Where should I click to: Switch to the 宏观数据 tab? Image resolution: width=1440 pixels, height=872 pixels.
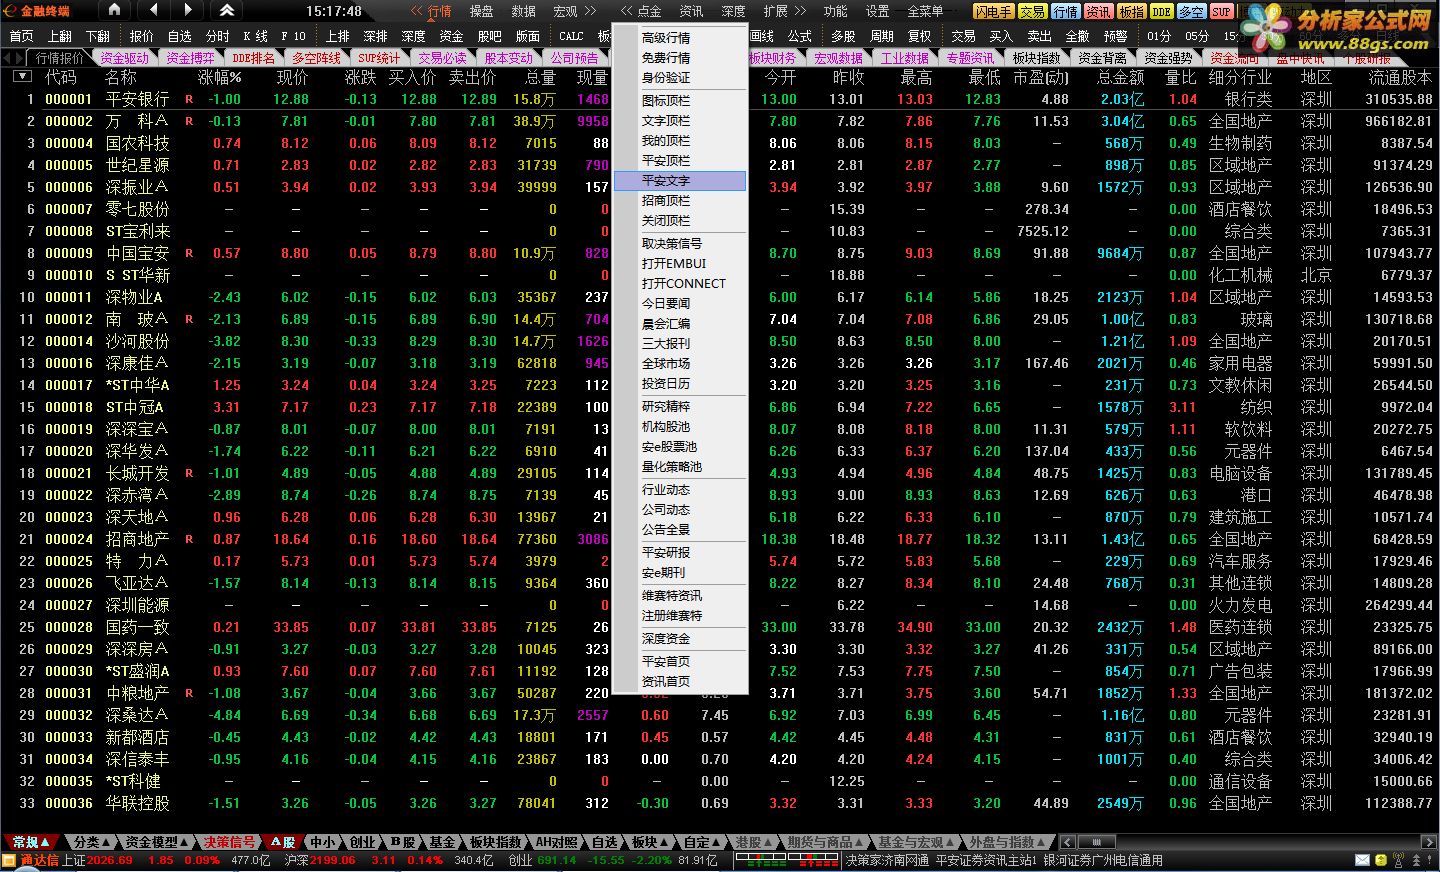pos(838,58)
